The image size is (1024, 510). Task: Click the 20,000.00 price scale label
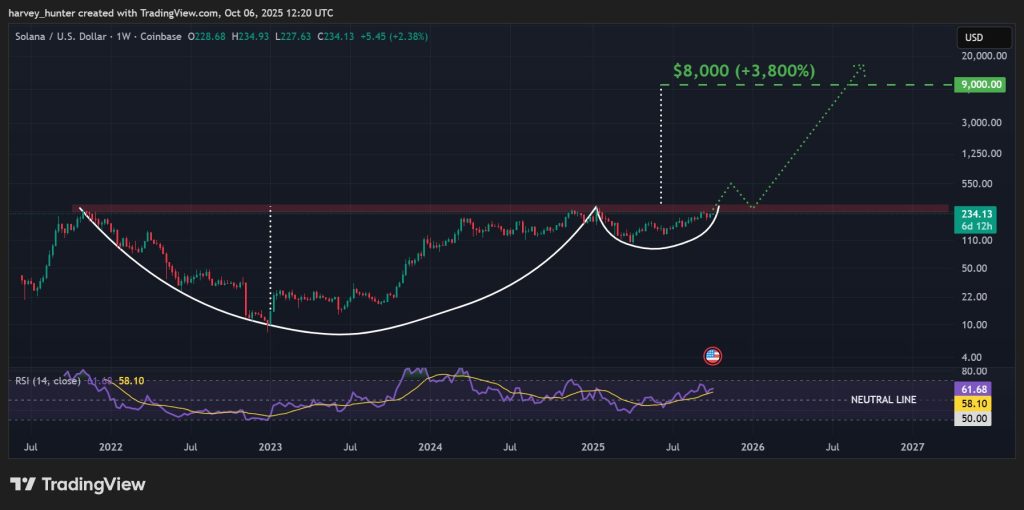coord(979,59)
